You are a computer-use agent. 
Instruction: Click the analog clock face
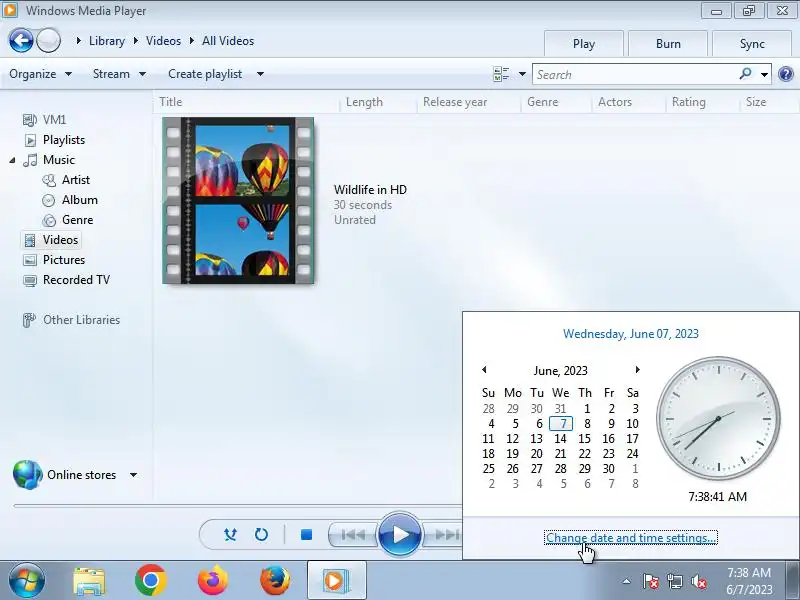click(x=718, y=418)
